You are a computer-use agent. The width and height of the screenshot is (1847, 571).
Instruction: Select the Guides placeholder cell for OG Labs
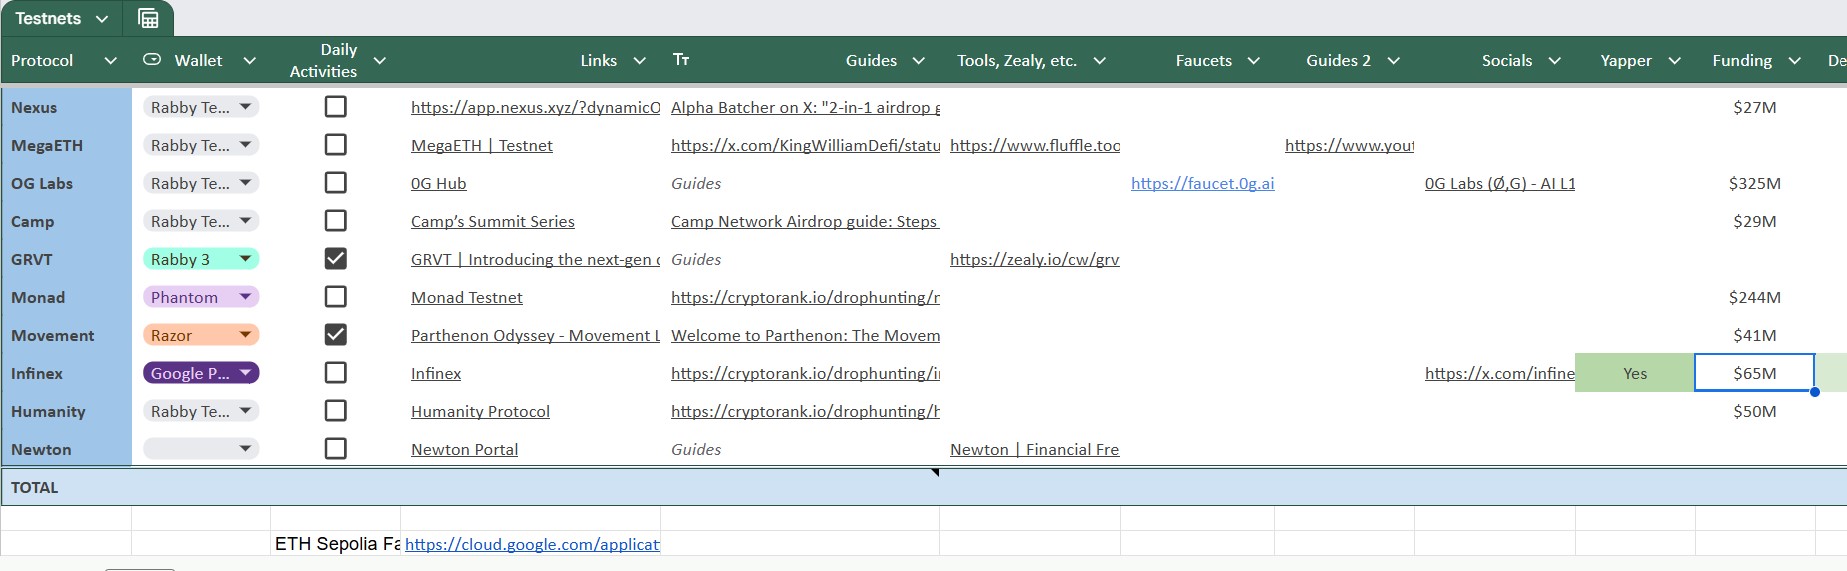tap(800, 183)
